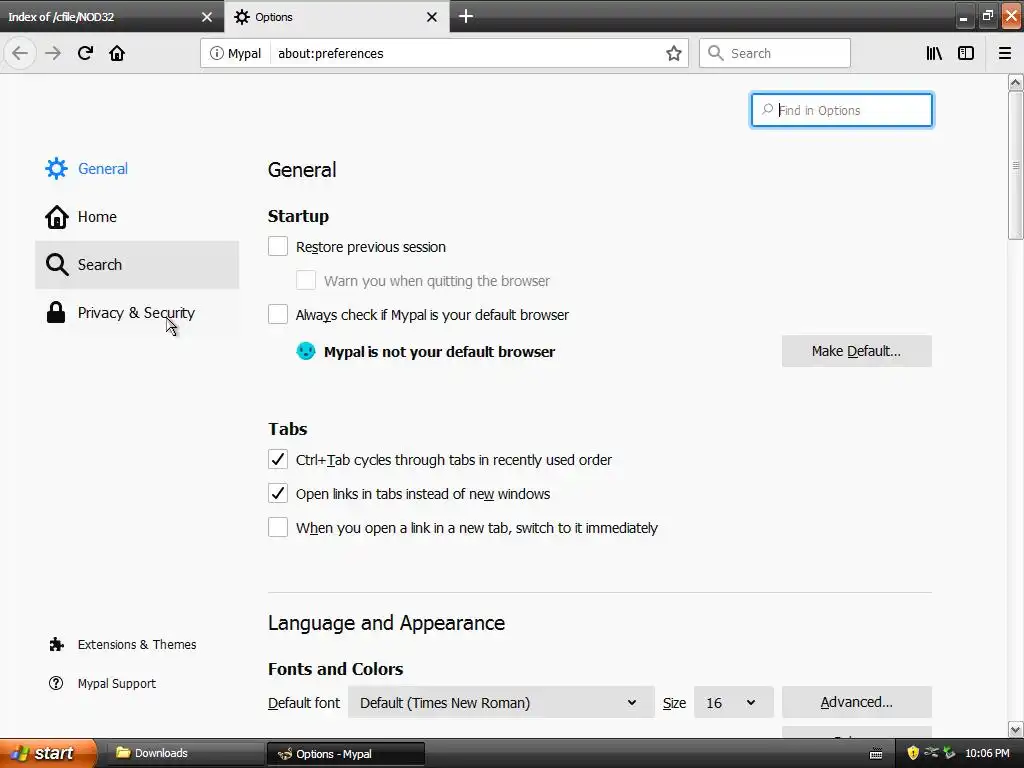Click the General gear icon in sidebar
The image size is (1024, 768).
click(56, 168)
